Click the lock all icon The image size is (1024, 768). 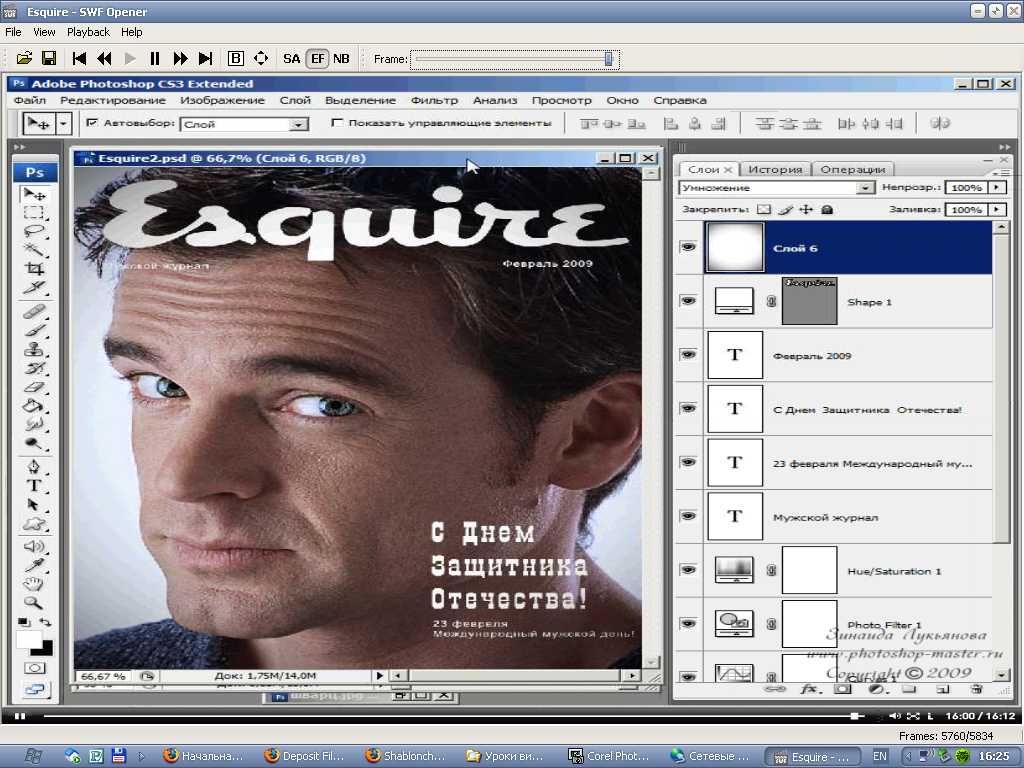pyautogui.click(x=827, y=210)
